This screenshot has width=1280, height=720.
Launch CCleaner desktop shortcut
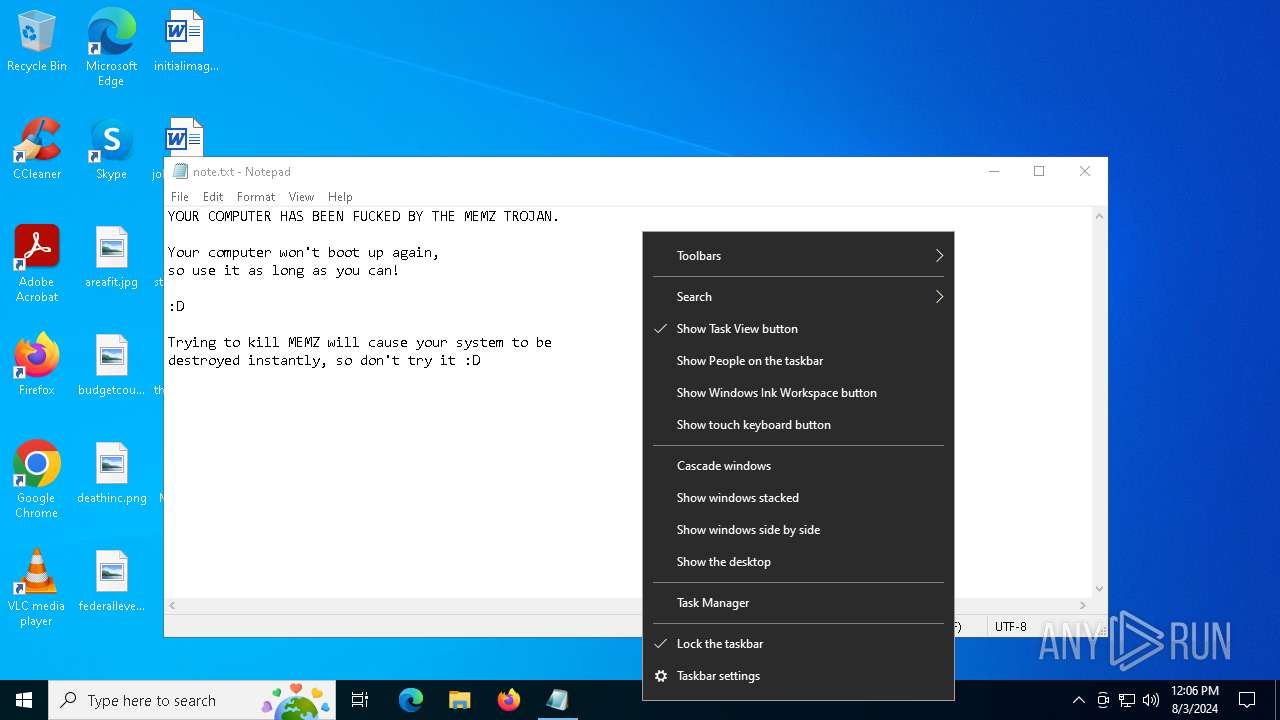coord(37,150)
